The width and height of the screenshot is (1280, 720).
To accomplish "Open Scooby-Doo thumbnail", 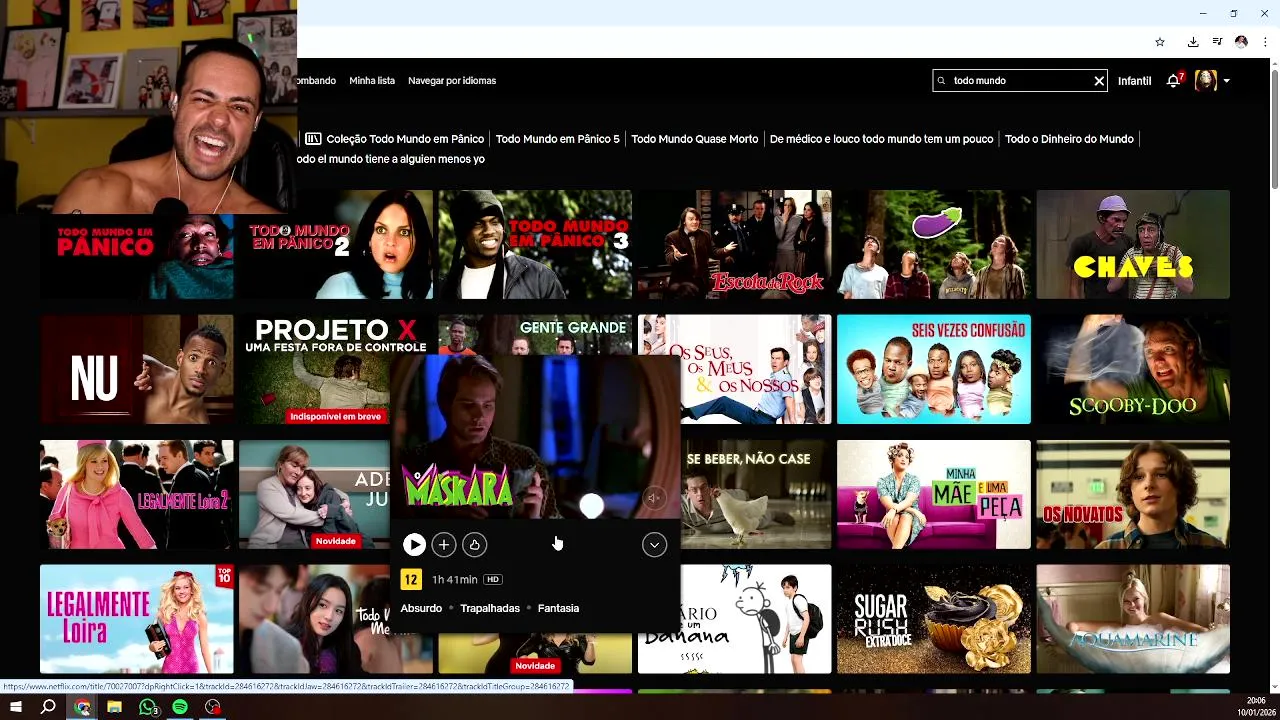I will pos(1133,369).
